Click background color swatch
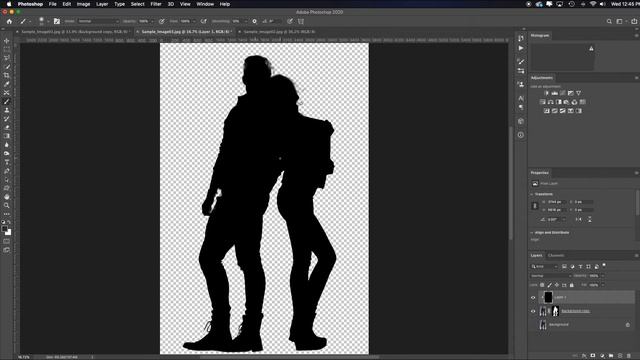Image resolution: width=640 pixels, height=360 pixels. [x=9, y=233]
